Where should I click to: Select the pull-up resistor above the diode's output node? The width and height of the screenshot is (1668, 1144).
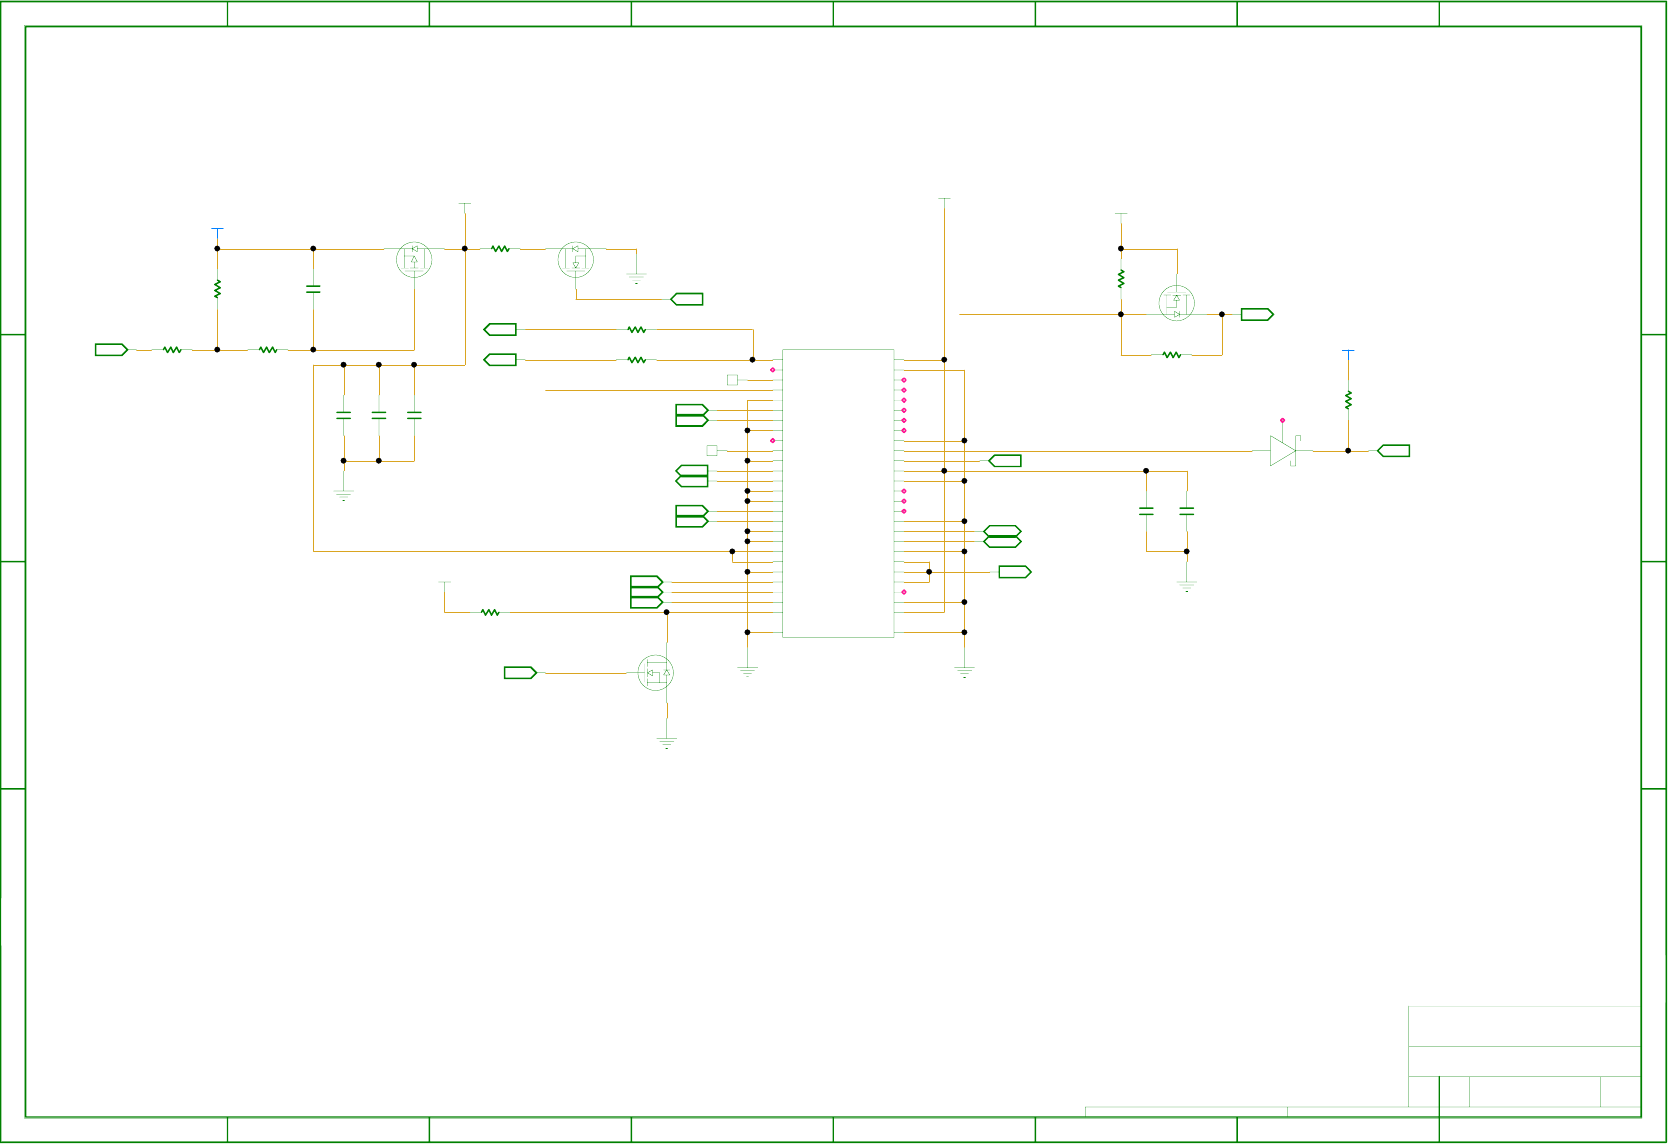tap(1348, 400)
